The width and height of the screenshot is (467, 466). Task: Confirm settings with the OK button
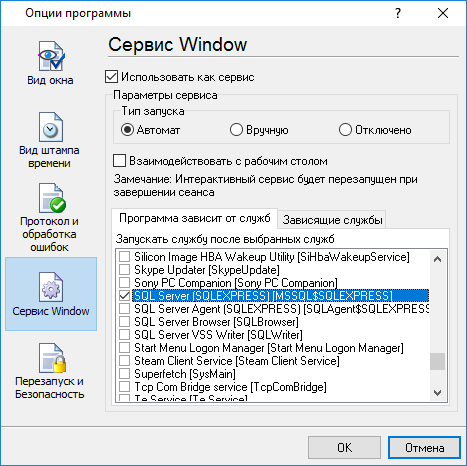point(344,447)
